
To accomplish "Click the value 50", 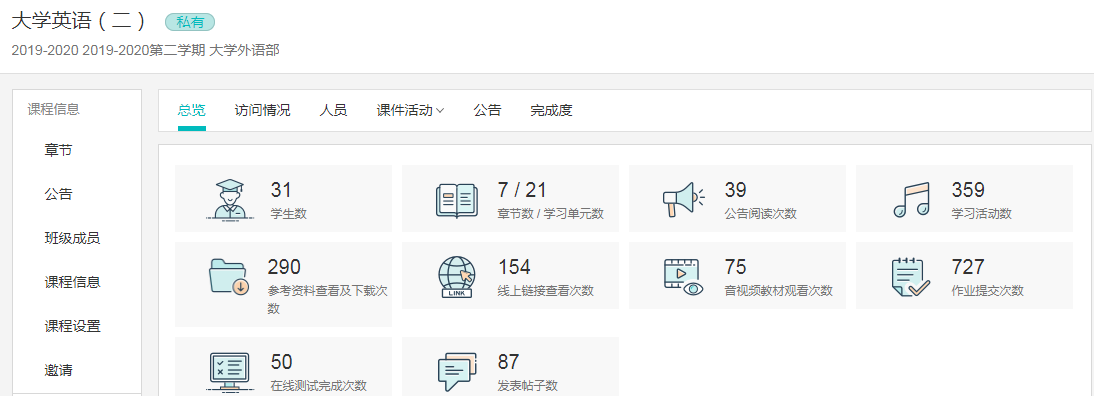I will click(x=281, y=362).
